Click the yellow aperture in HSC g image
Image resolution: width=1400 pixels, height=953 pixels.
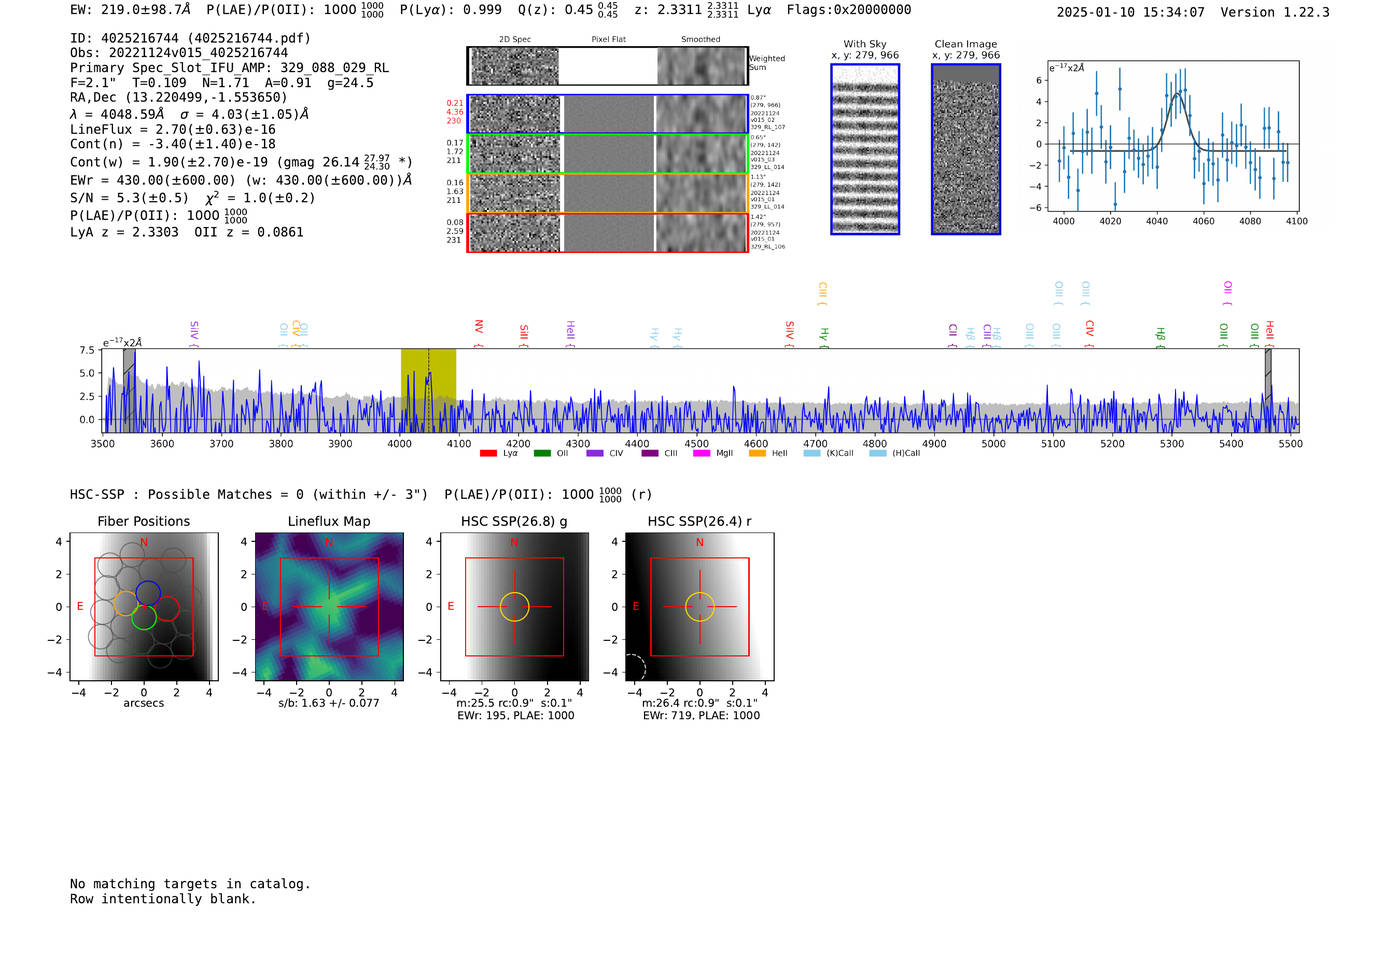pyautogui.click(x=514, y=607)
